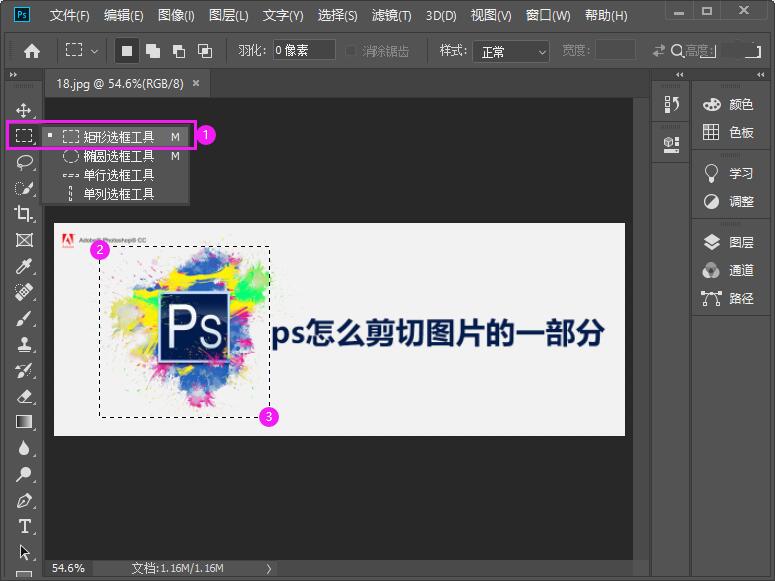Choose Add to Selection mode
Viewport: 775px width, 581px height.
(153, 50)
